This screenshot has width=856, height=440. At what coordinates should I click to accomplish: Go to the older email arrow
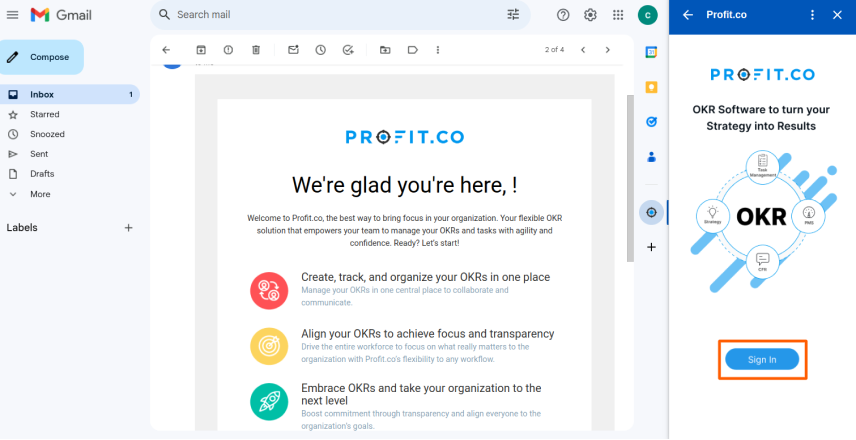(x=608, y=50)
